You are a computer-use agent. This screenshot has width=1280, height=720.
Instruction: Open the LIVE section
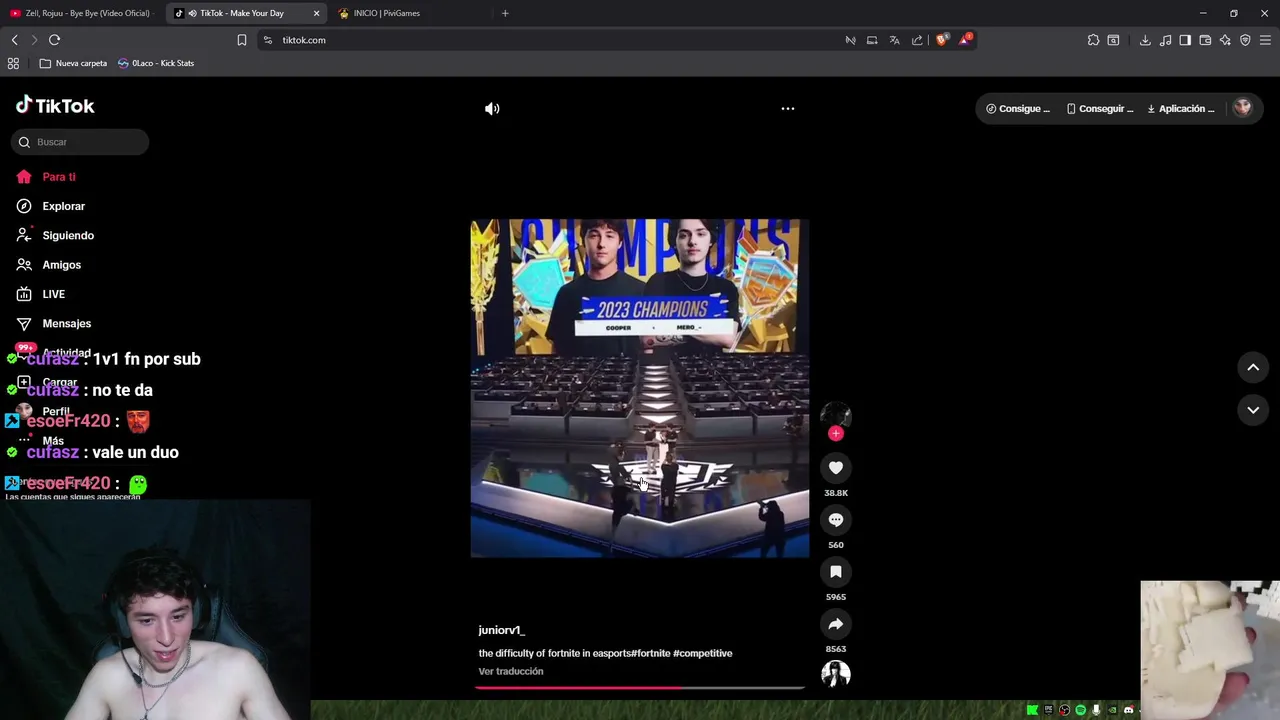coord(41,294)
